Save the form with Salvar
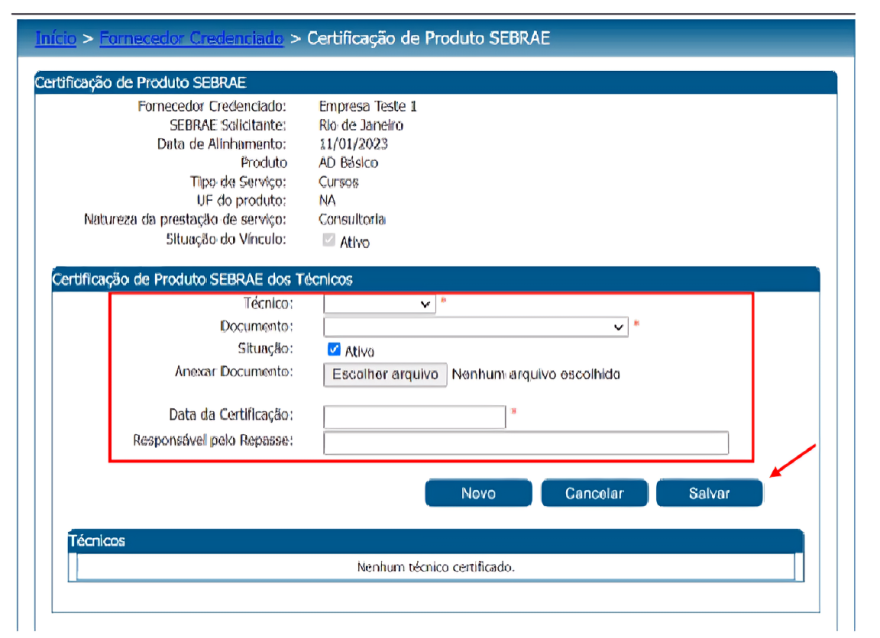This screenshot has width=880, height=638. [709, 493]
